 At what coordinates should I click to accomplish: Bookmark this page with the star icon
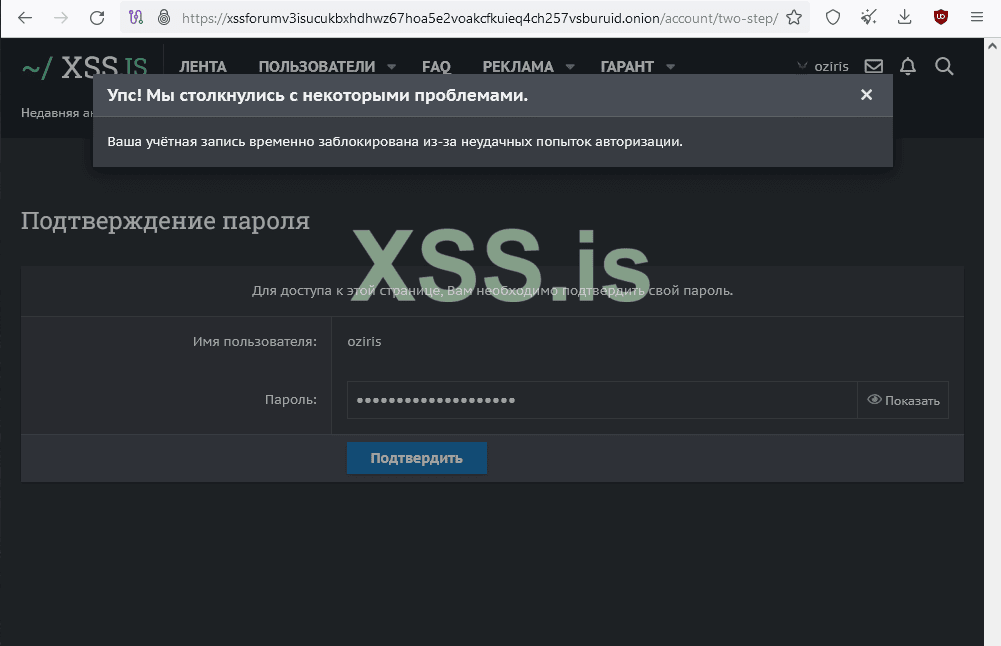(794, 18)
